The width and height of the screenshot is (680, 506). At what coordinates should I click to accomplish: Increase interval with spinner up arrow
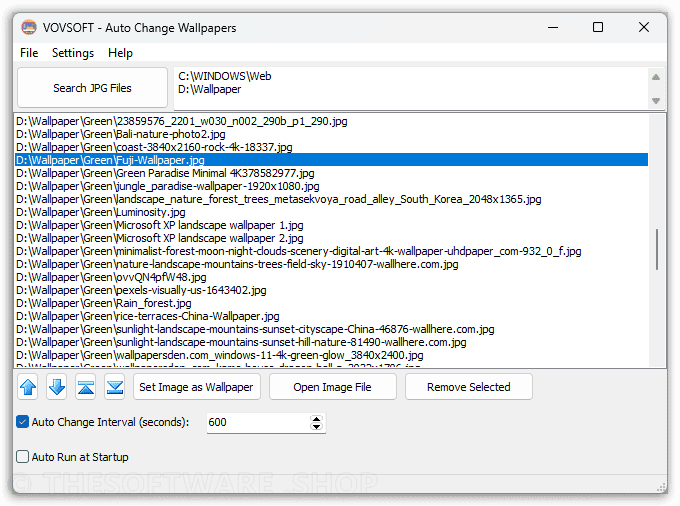point(317,419)
